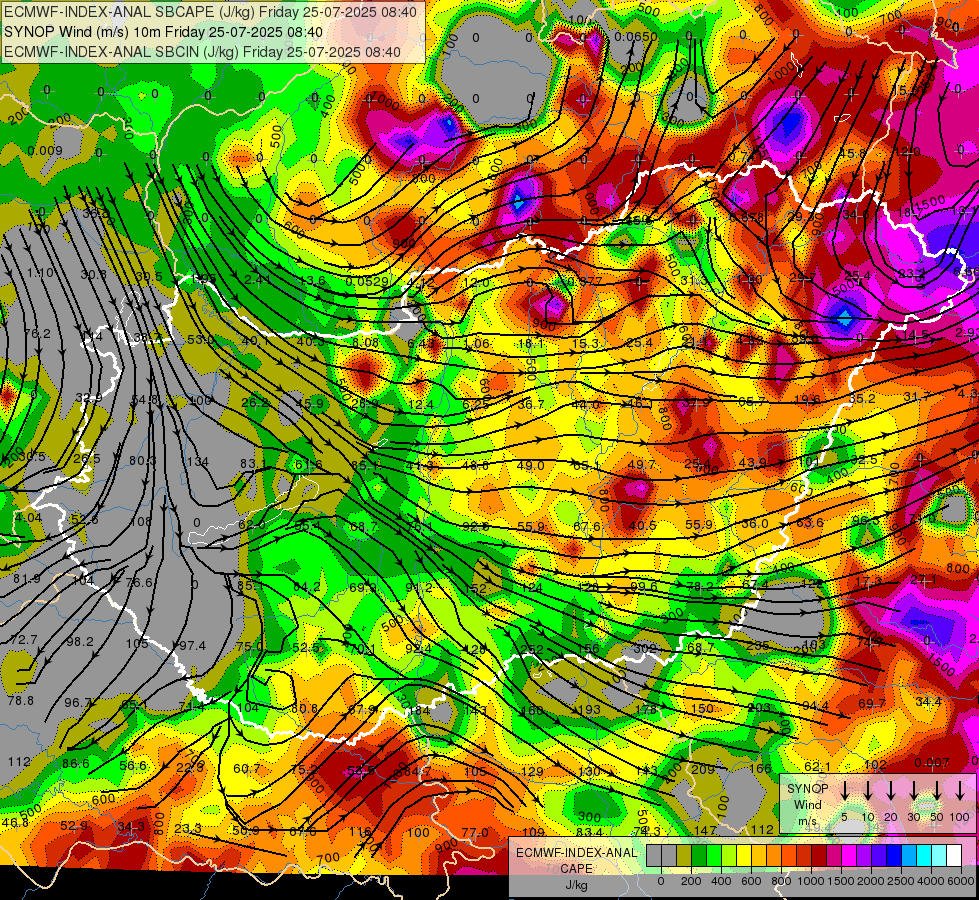Viewport: 979px width, 900px height.
Task: Click the map value '134'
Action: pyautogui.click(x=198, y=462)
